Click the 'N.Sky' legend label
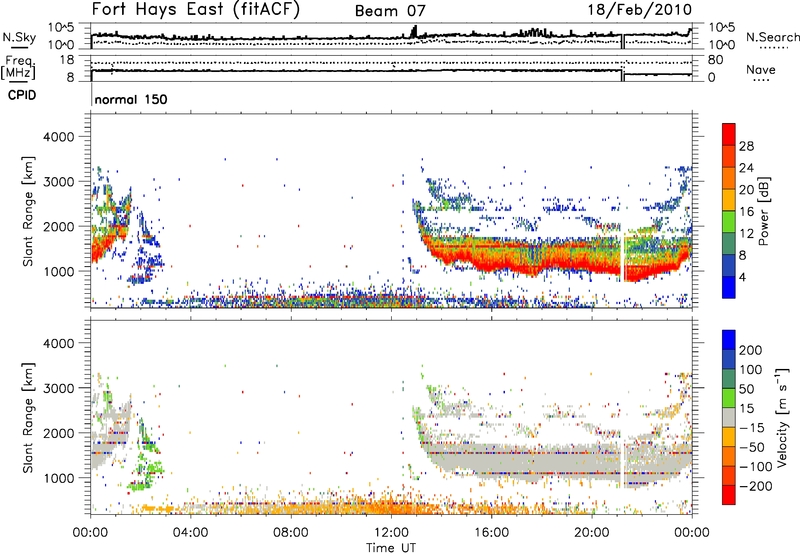Image resolution: width=800 pixels, height=554 pixels. coord(19,37)
